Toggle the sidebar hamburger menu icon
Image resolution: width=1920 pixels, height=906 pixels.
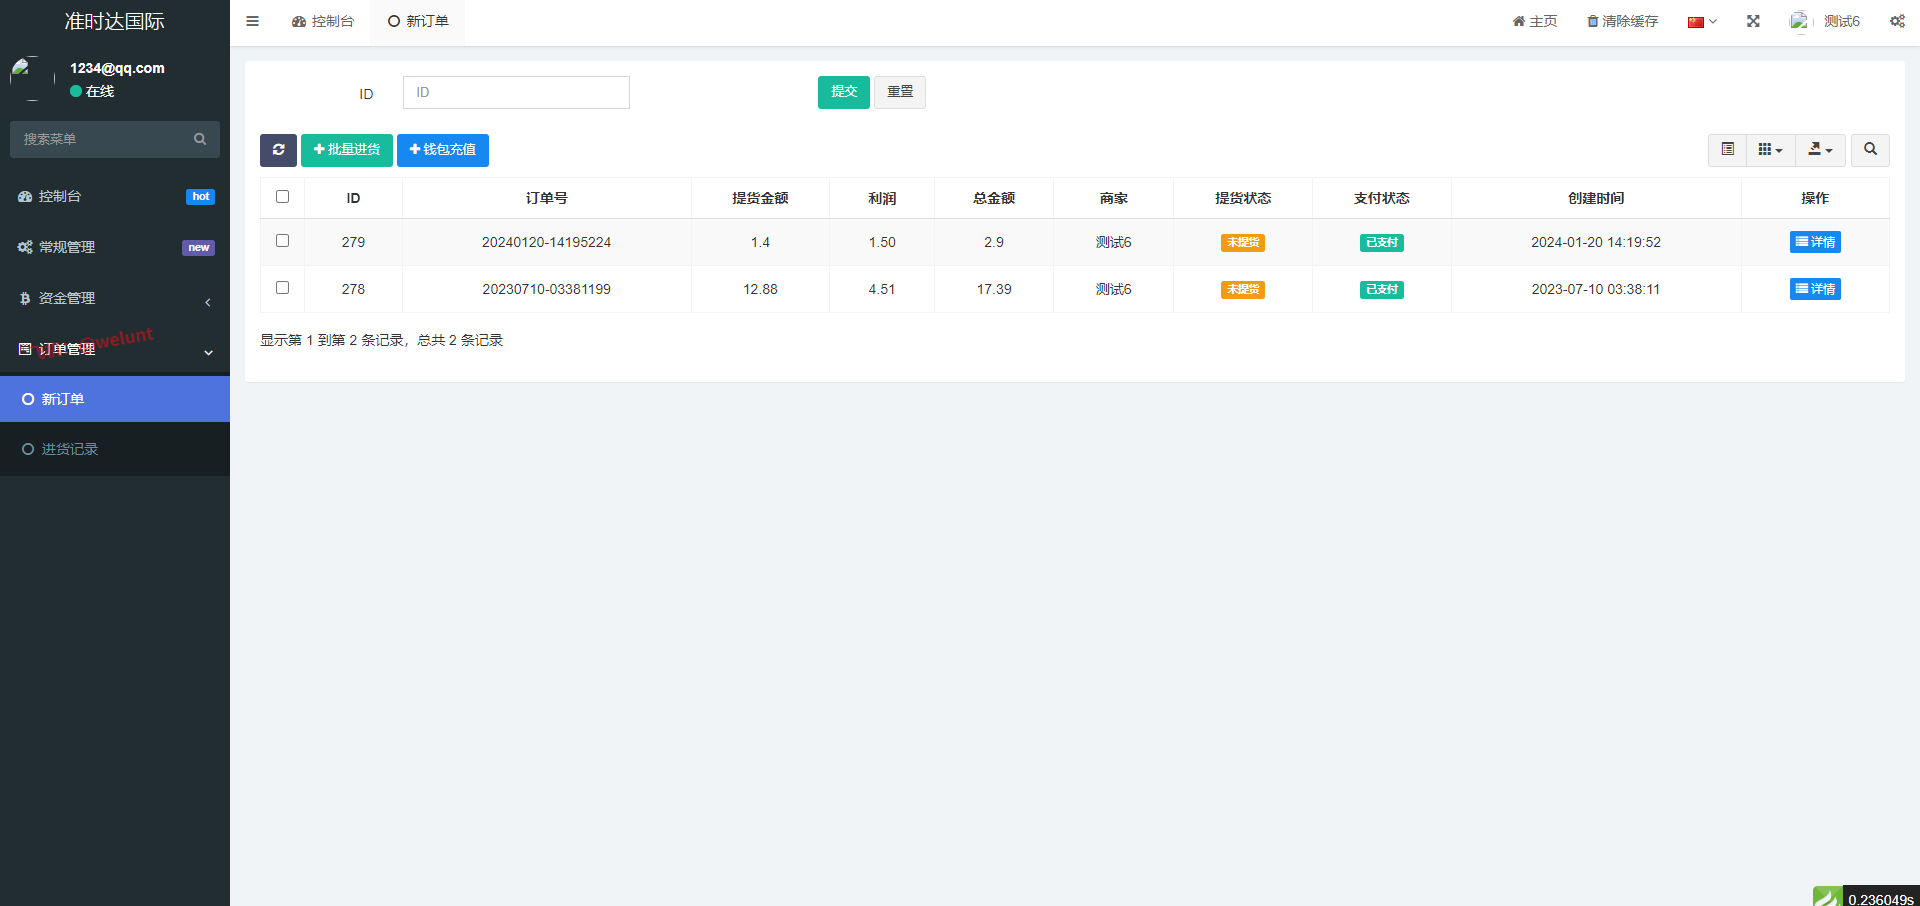(252, 21)
